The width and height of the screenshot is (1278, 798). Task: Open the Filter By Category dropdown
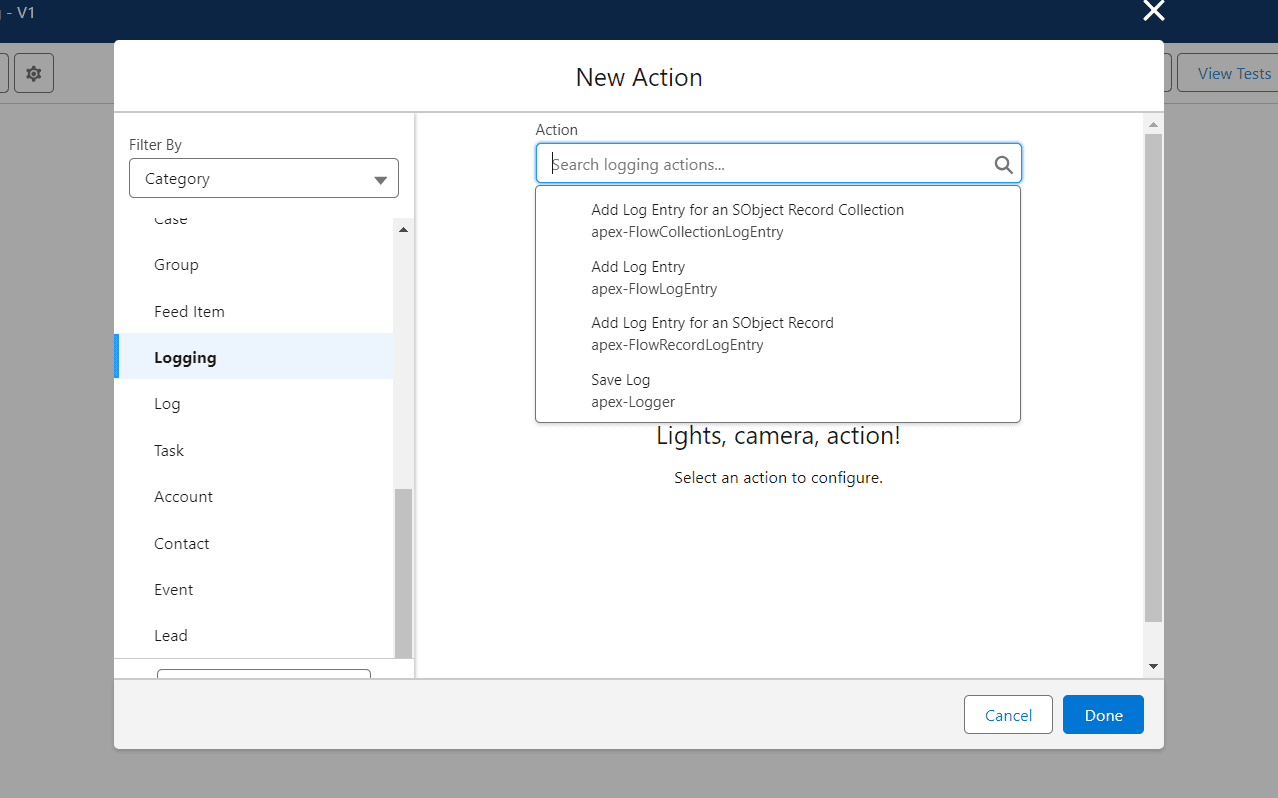click(264, 179)
